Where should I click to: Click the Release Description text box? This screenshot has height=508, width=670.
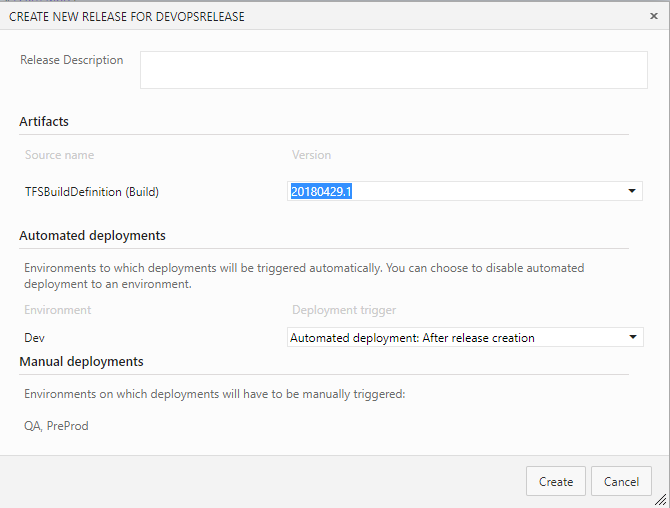coord(393,70)
